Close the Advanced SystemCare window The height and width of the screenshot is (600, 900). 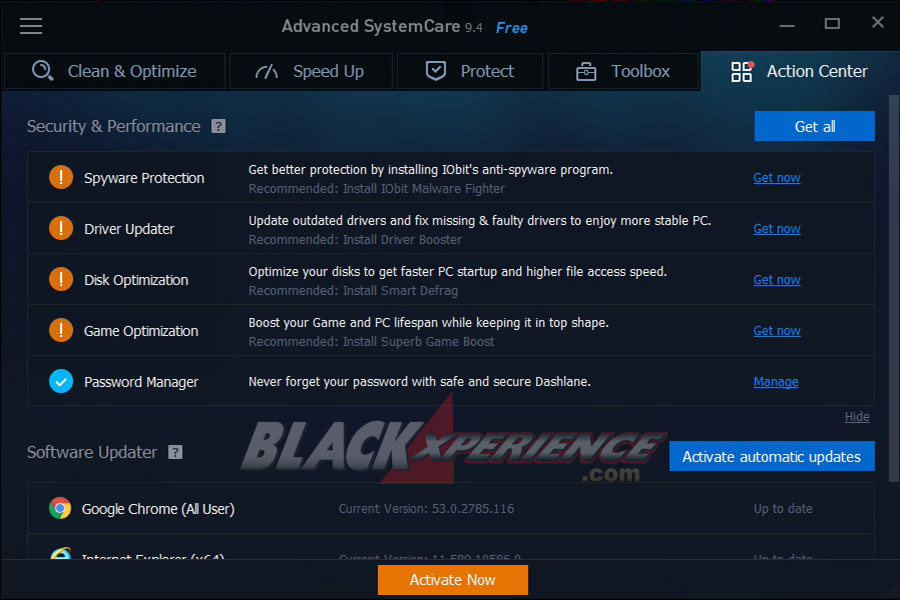[x=878, y=22]
